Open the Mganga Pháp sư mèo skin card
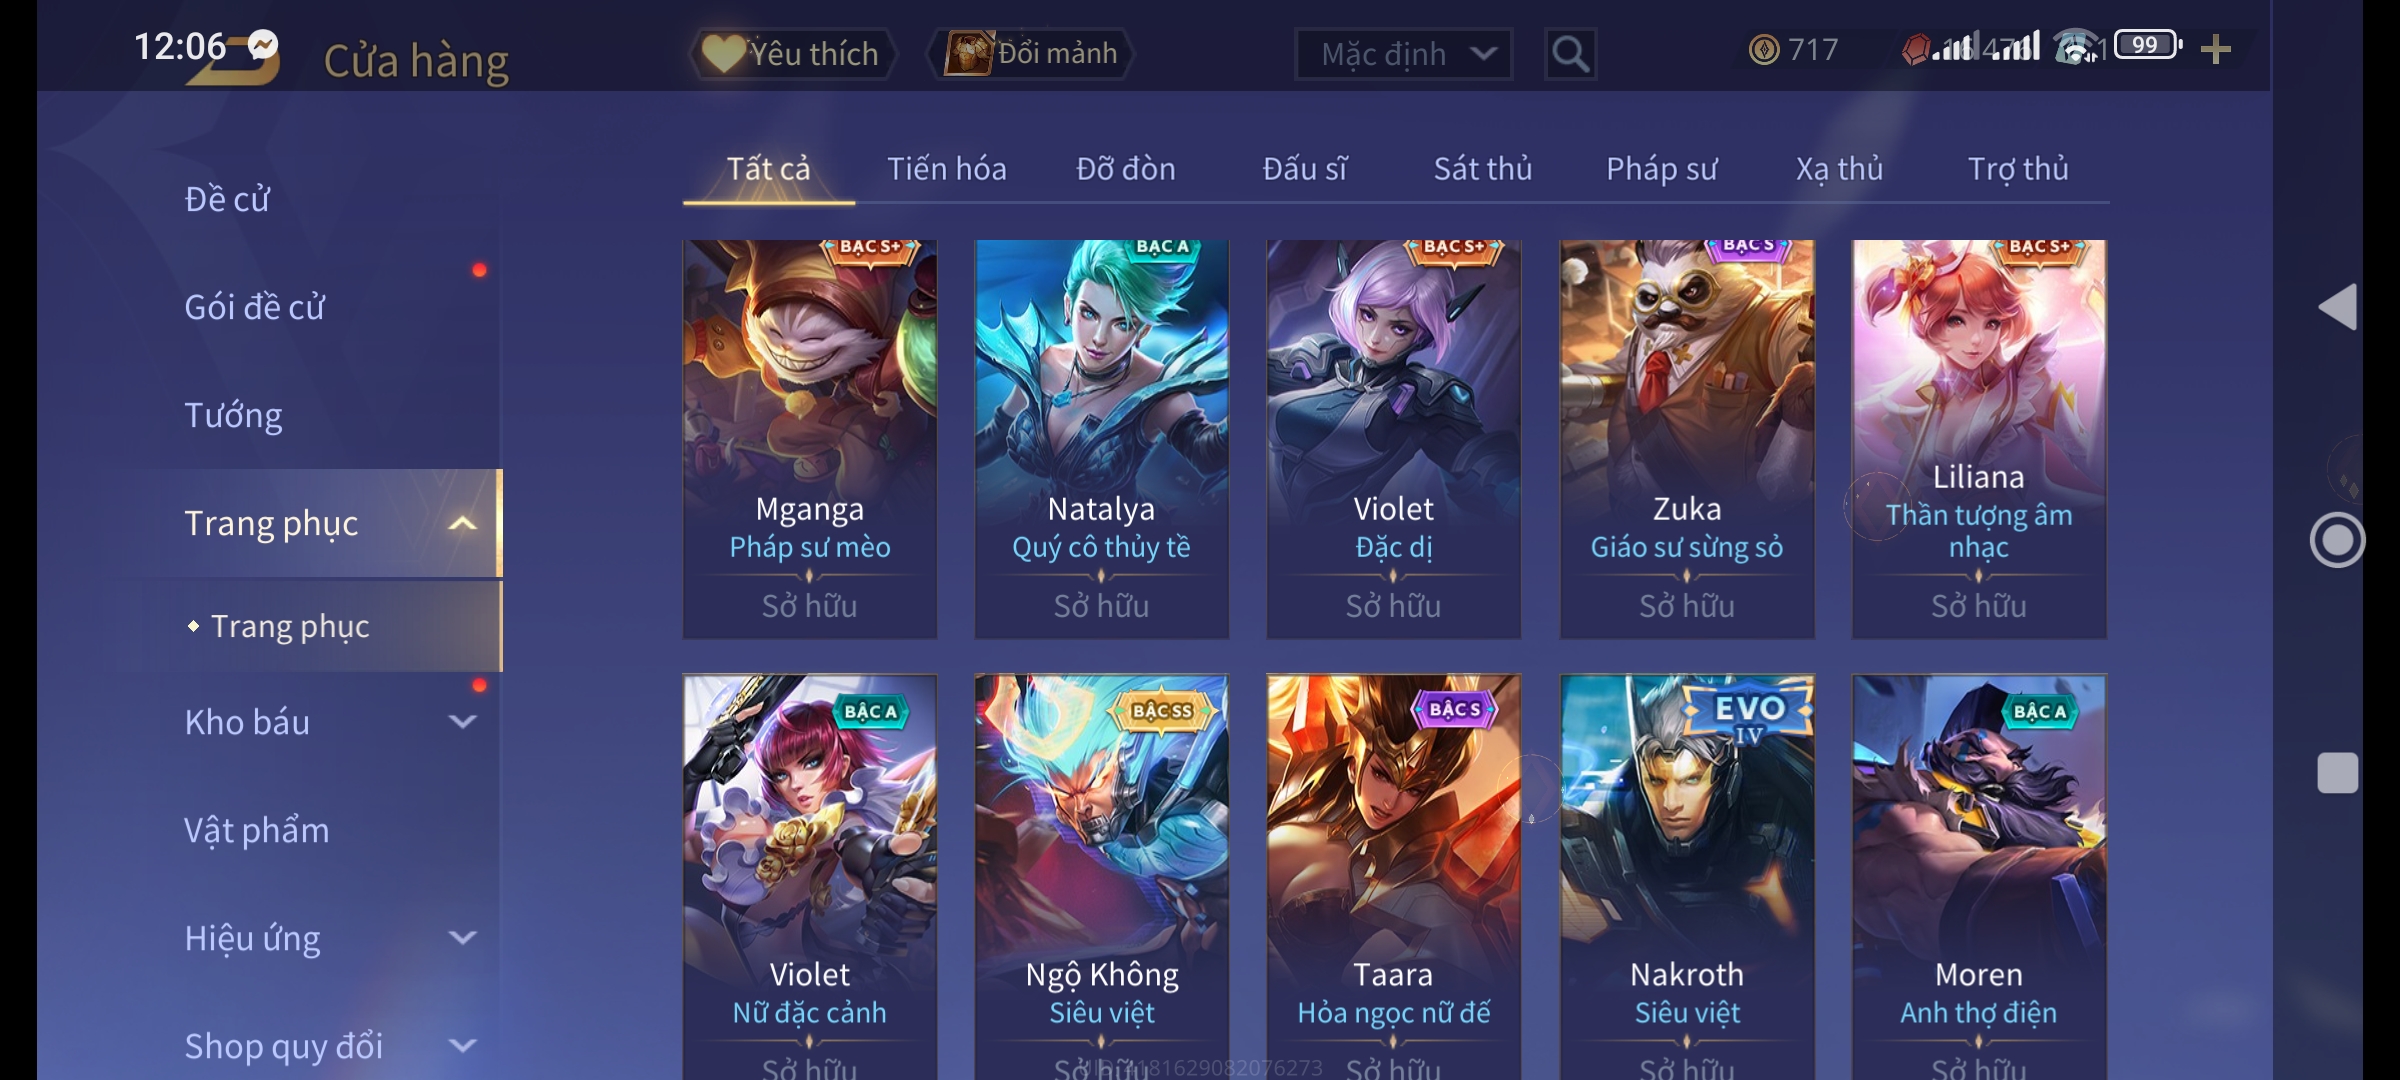 (809, 439)
